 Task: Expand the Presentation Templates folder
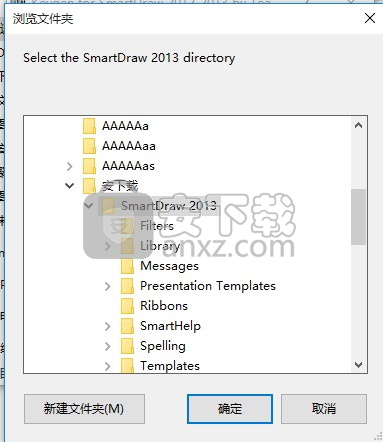coord(108,286)
